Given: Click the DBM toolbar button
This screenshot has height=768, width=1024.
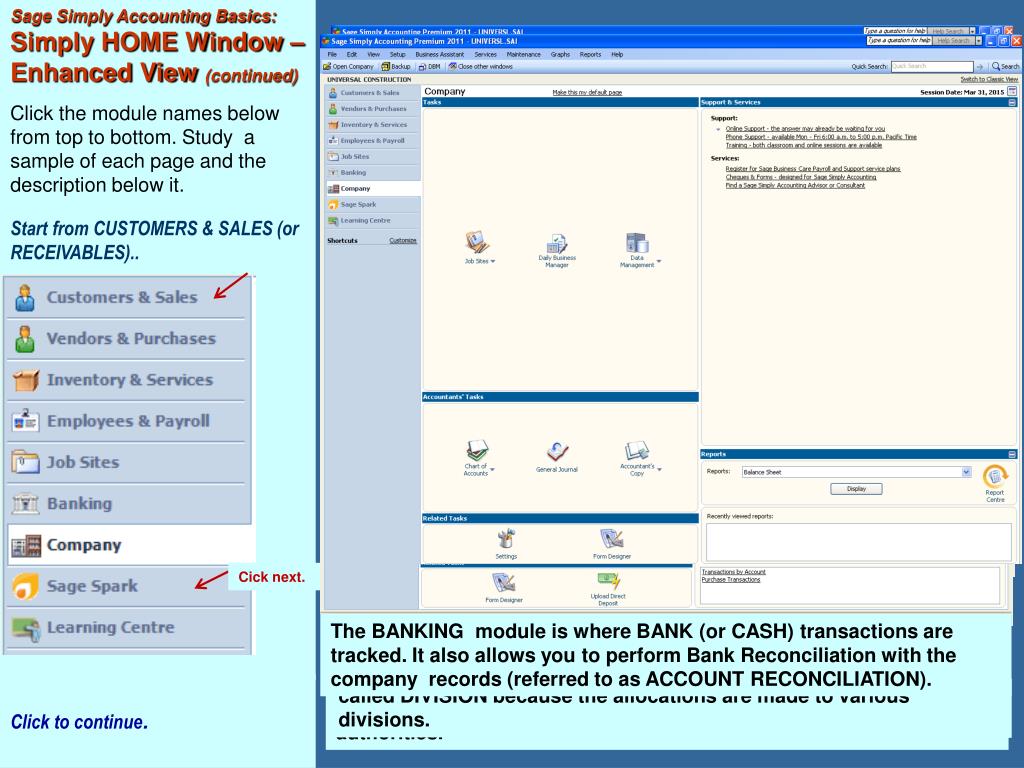Looking at the screenshot, I should click(x=430, y=67).
